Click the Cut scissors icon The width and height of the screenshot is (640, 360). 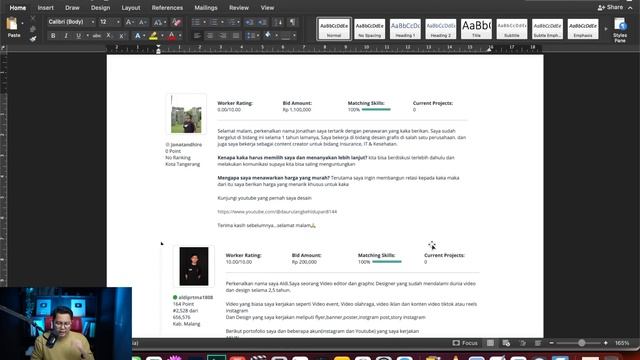coord(33,18)
